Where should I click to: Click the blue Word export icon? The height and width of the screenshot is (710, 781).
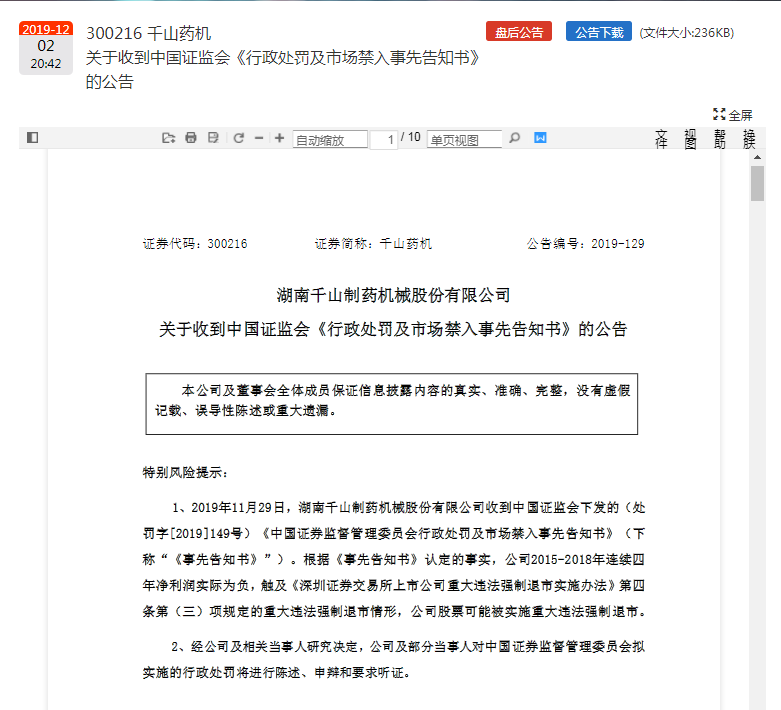click(x=540, y=138)
